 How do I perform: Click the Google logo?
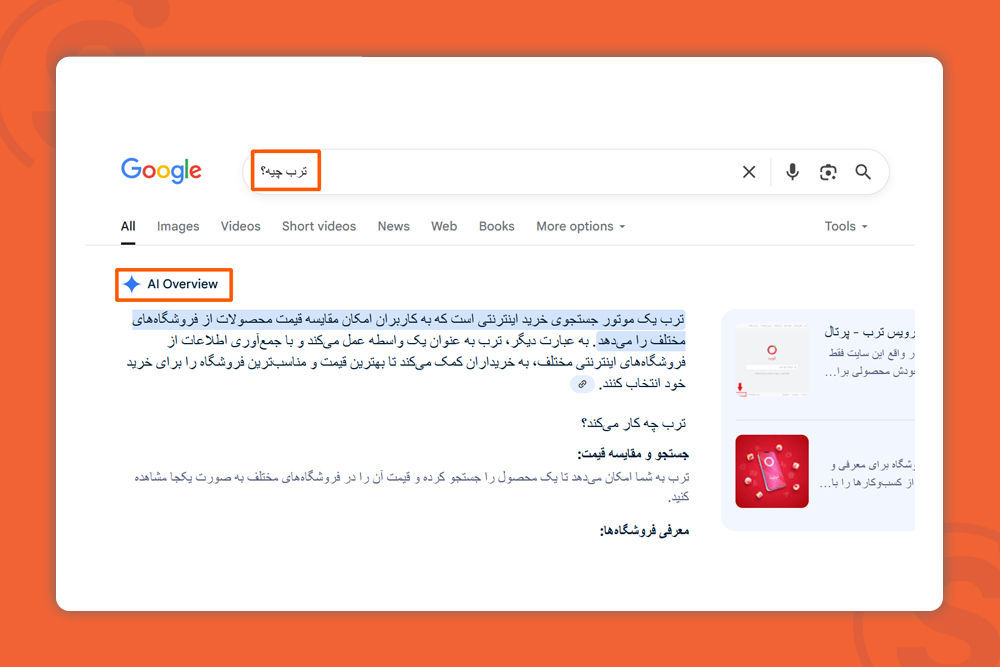tap(161, 170)
